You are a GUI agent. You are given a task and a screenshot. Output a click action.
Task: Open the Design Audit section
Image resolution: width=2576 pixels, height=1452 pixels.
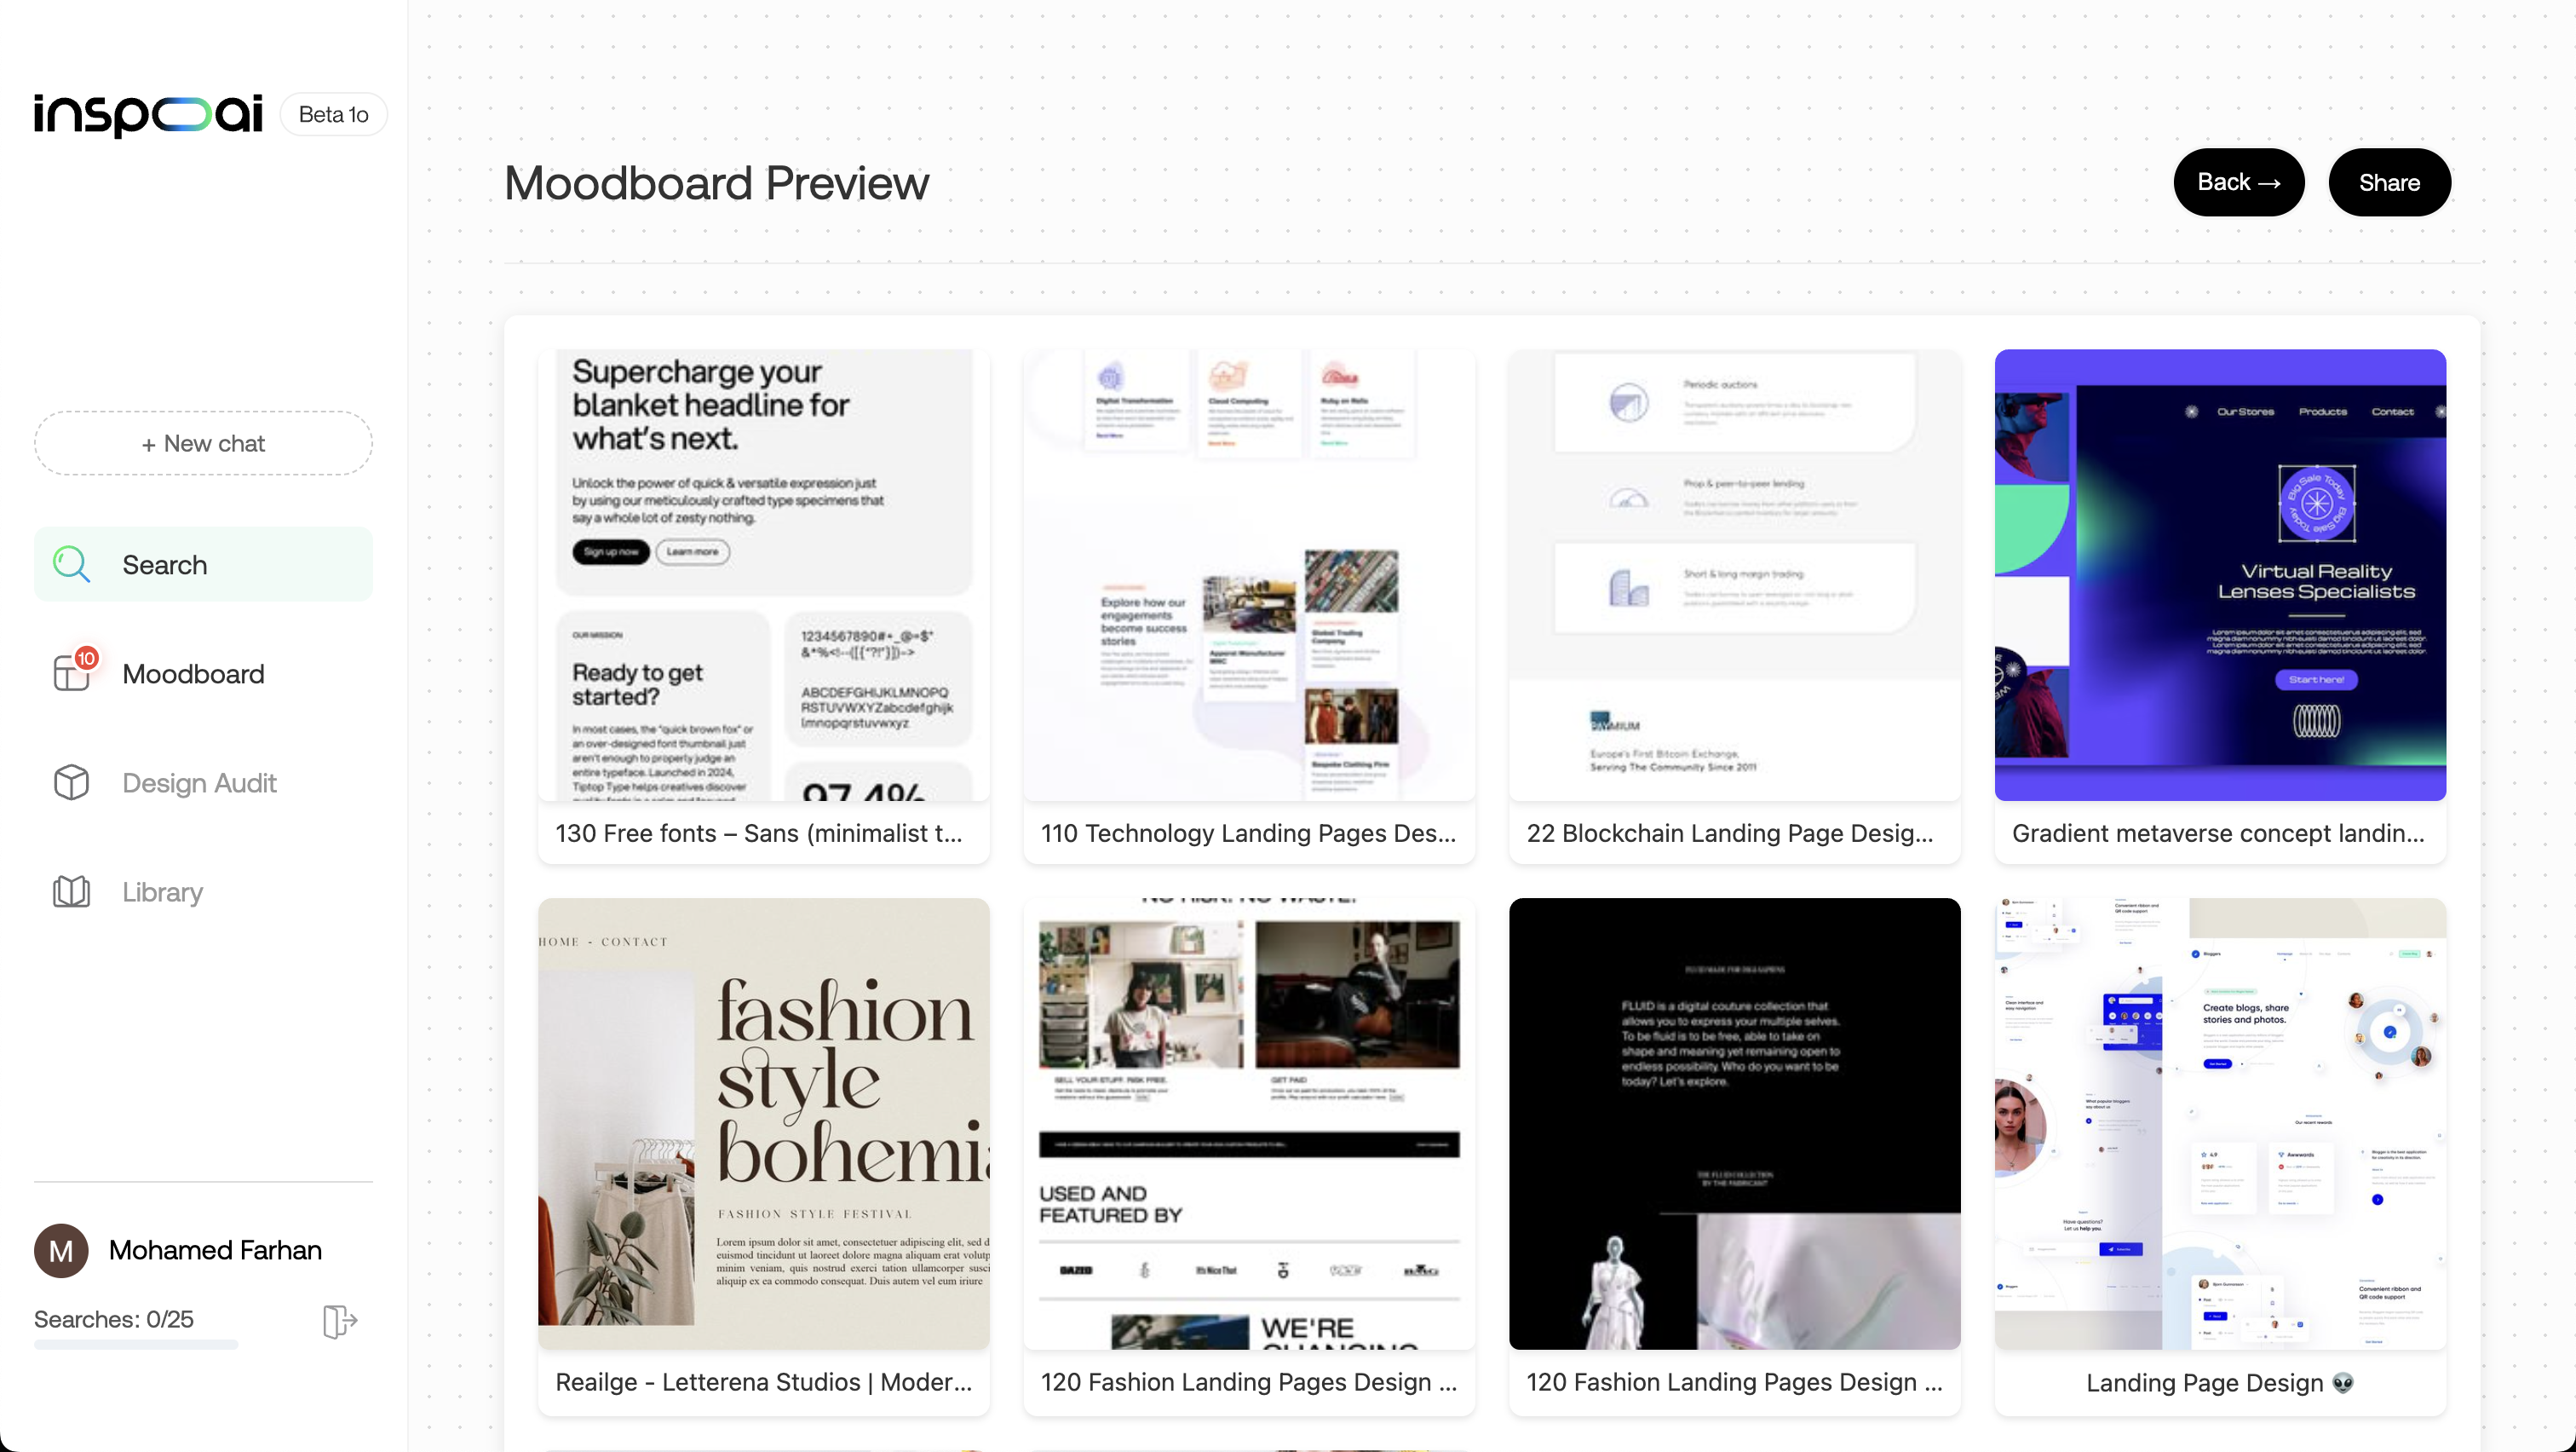coord(199,782)
